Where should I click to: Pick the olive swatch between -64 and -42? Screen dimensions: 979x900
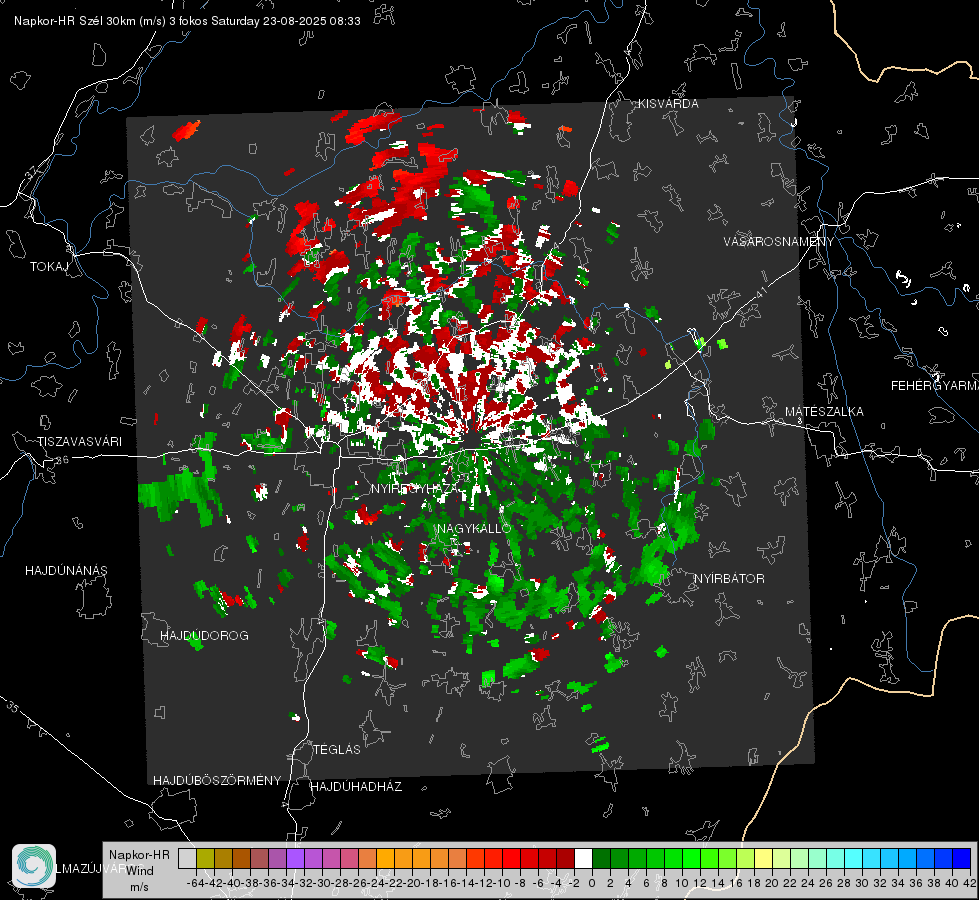pyautogui.click(x=205, y=858)
